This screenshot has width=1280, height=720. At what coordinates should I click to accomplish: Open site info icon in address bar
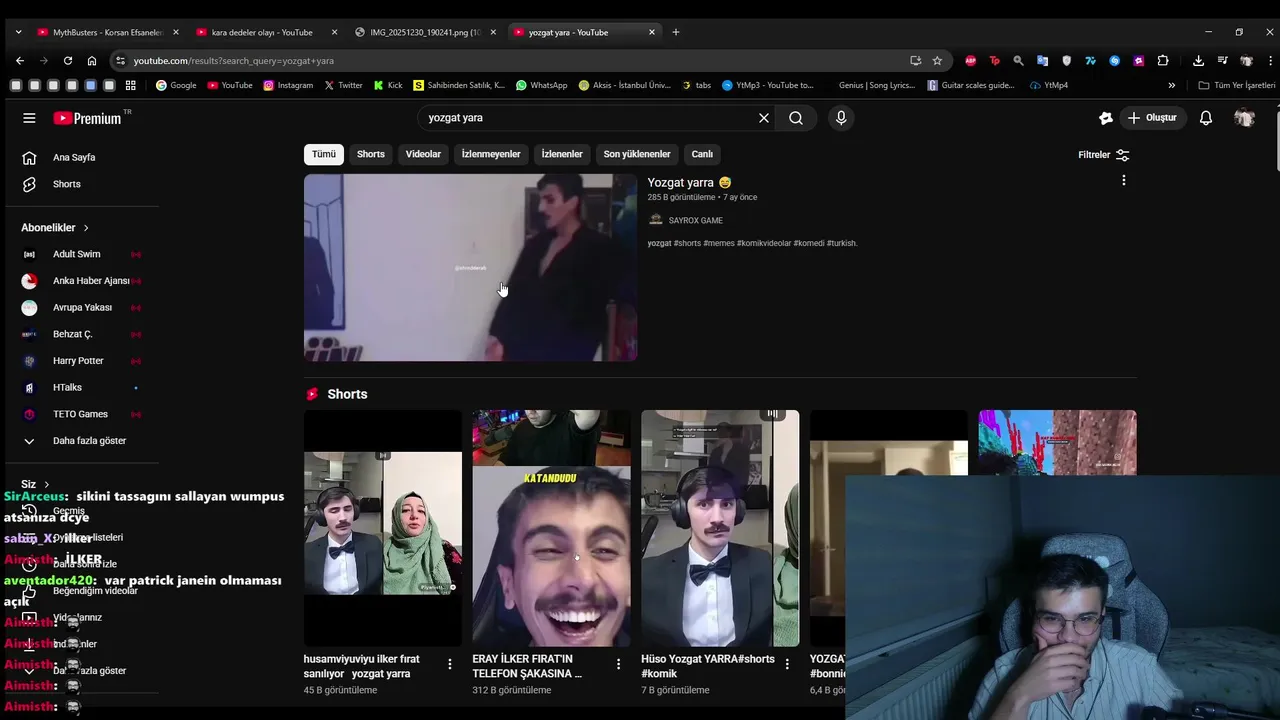click(x=120, y=61)
